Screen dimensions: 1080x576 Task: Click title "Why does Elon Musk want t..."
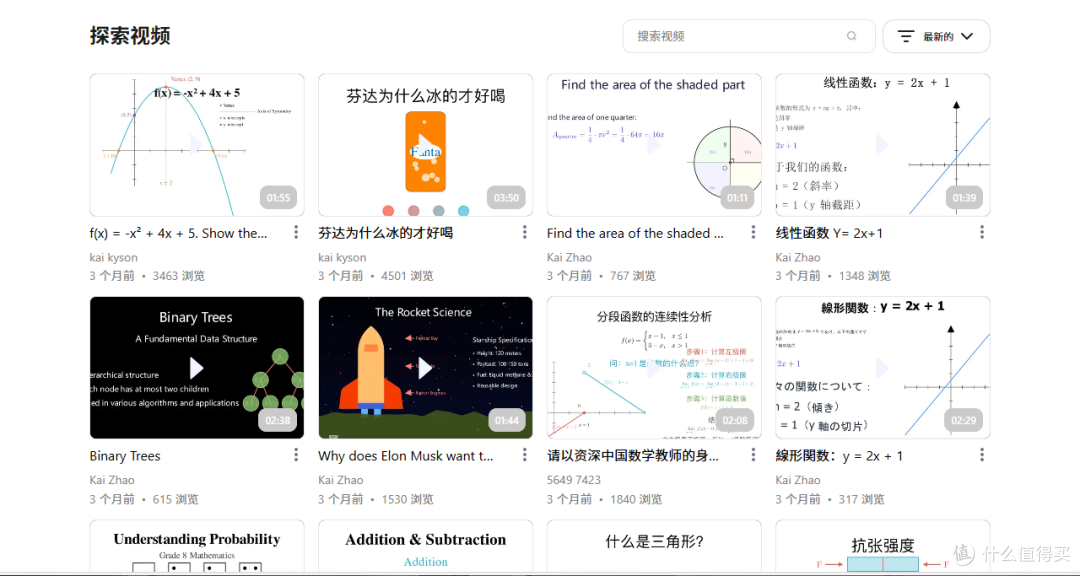click(406, 456)
